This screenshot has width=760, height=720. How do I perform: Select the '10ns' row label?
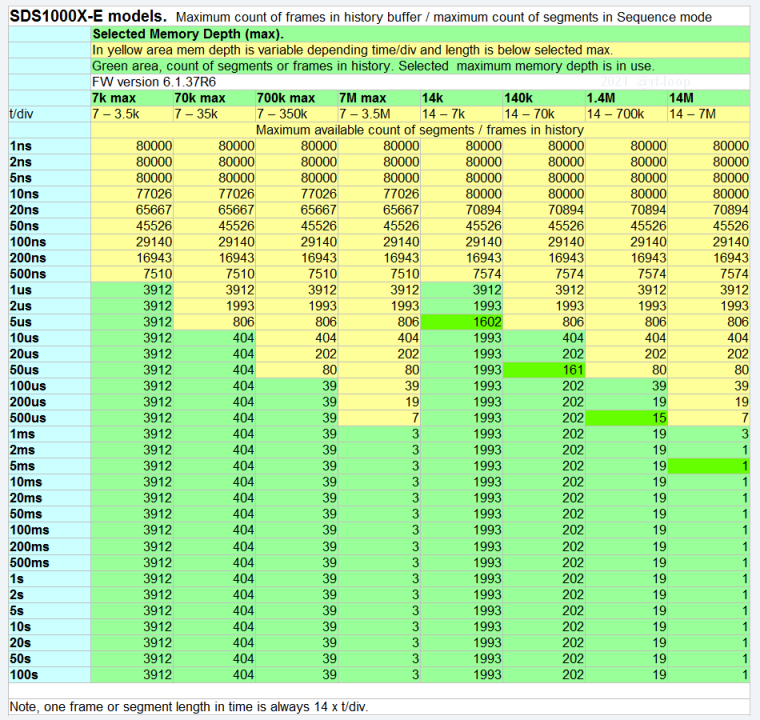(49, 194)
